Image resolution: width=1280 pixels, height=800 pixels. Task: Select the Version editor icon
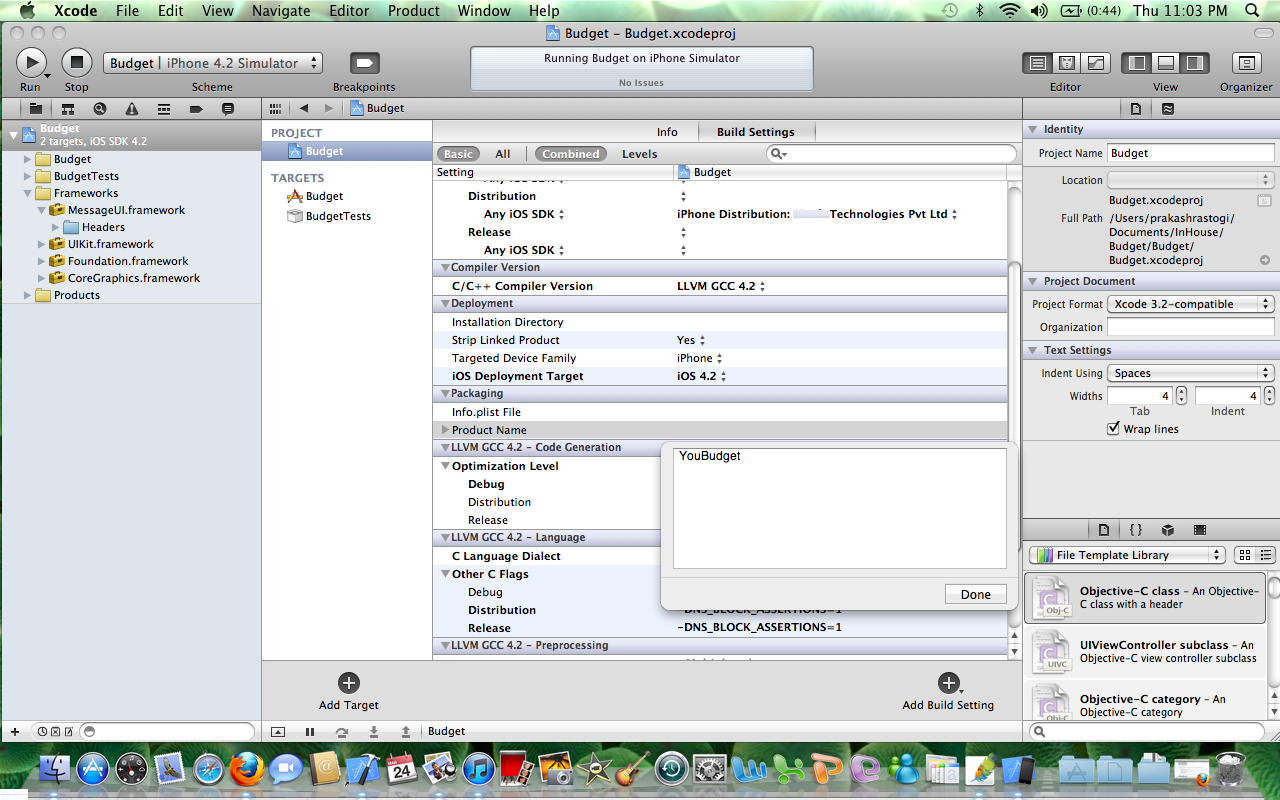click(1096, 63)
